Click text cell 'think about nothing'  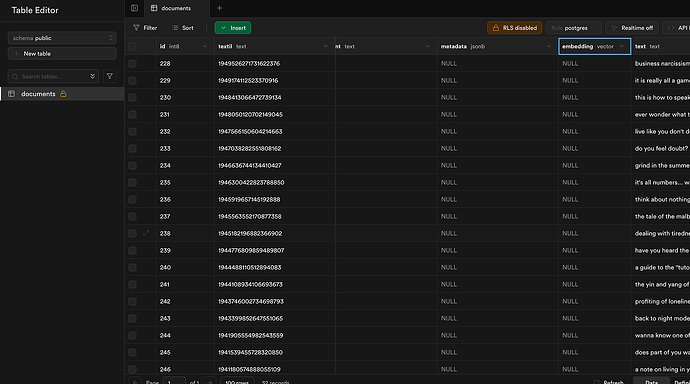coord(662,200)
